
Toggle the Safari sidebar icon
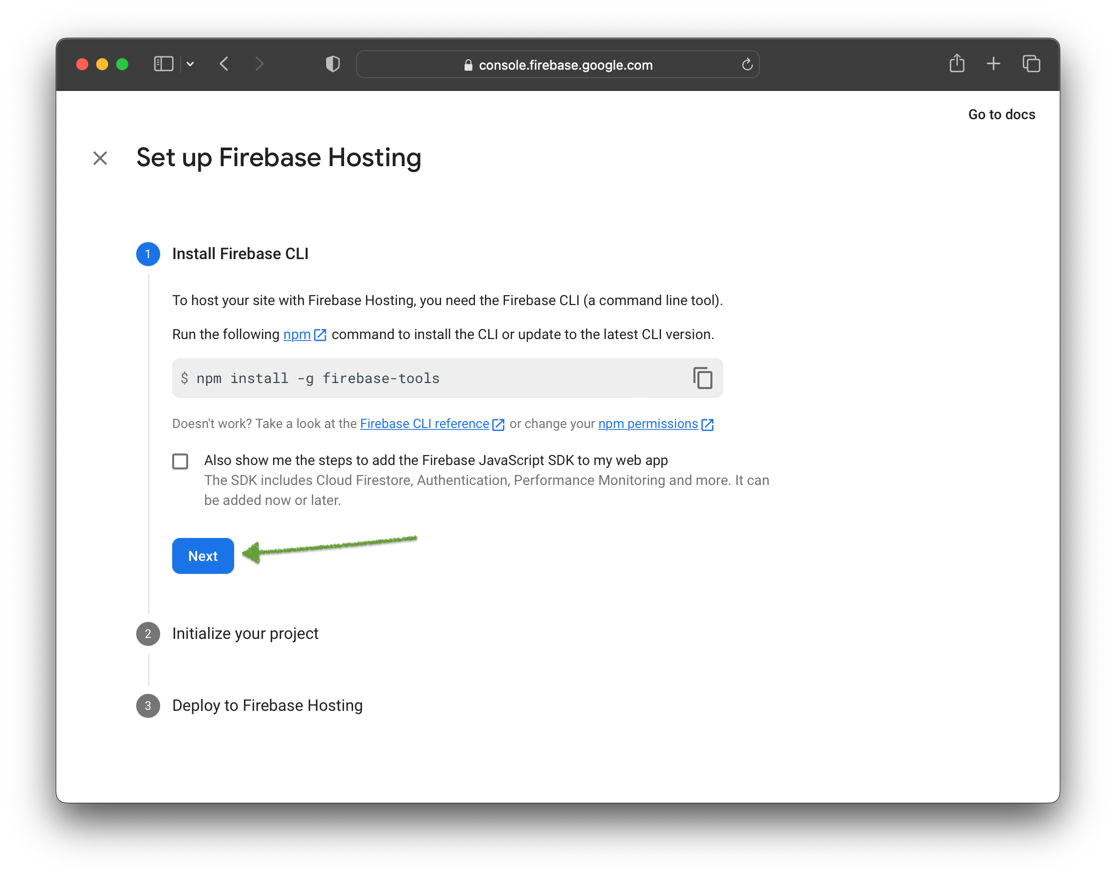coord(164,64)
